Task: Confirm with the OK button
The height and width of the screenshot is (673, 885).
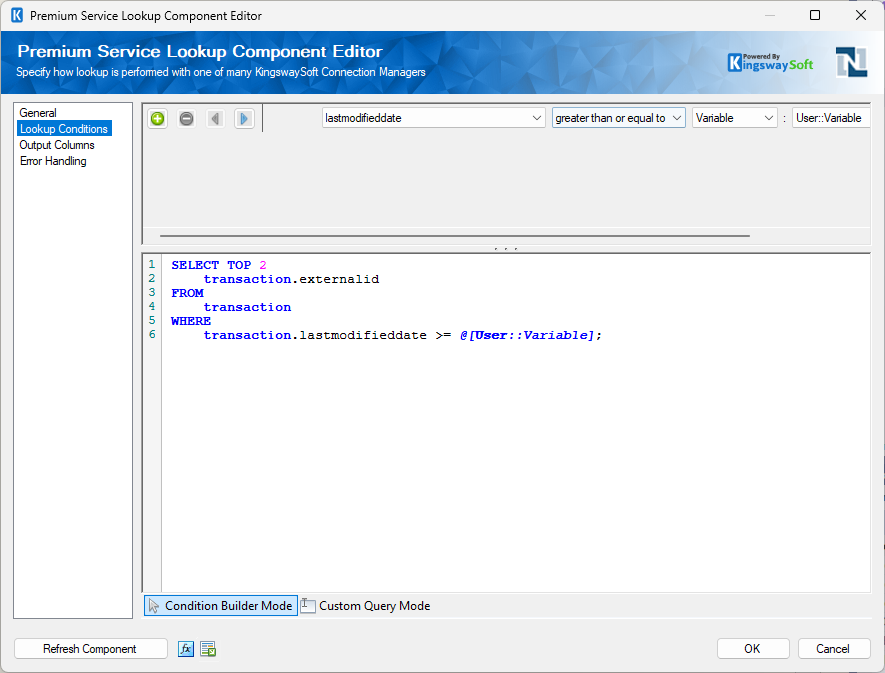Action: [752, 649]
